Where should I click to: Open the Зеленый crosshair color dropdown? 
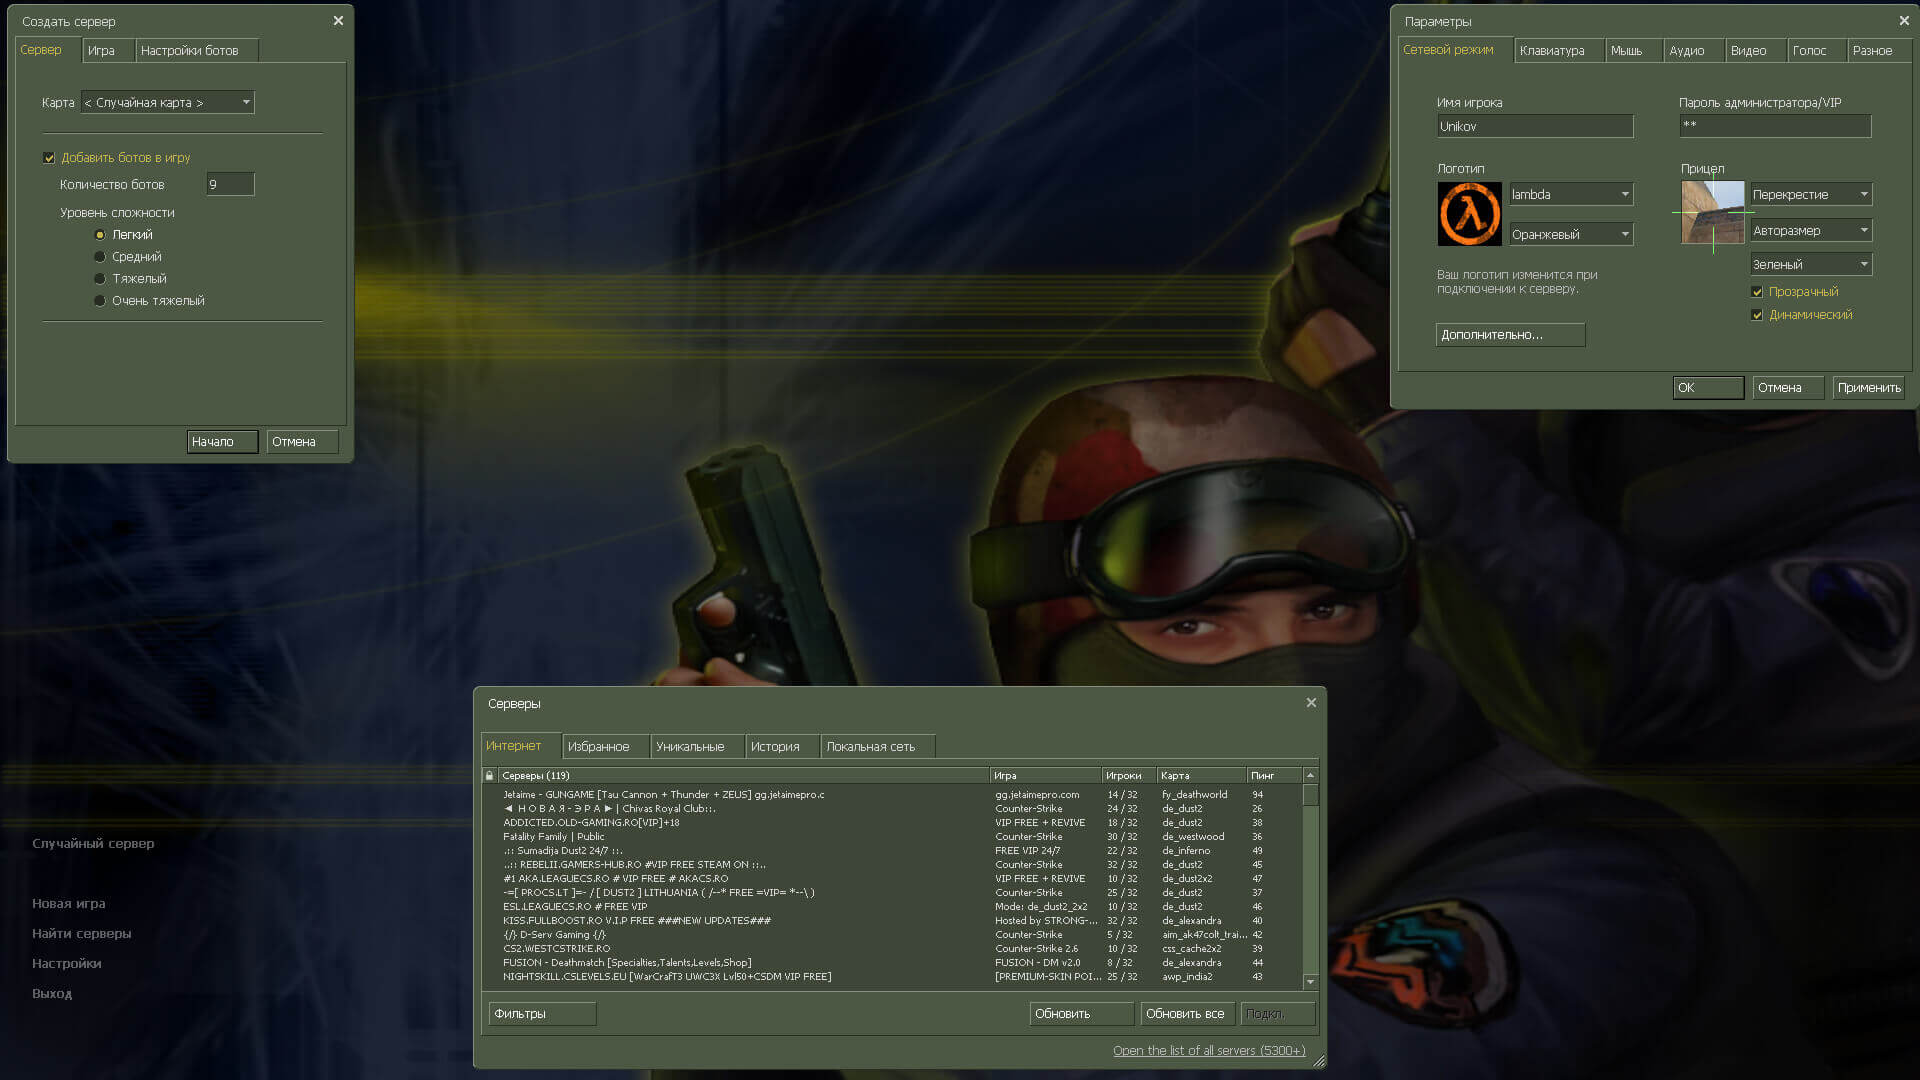point(1811,264)
